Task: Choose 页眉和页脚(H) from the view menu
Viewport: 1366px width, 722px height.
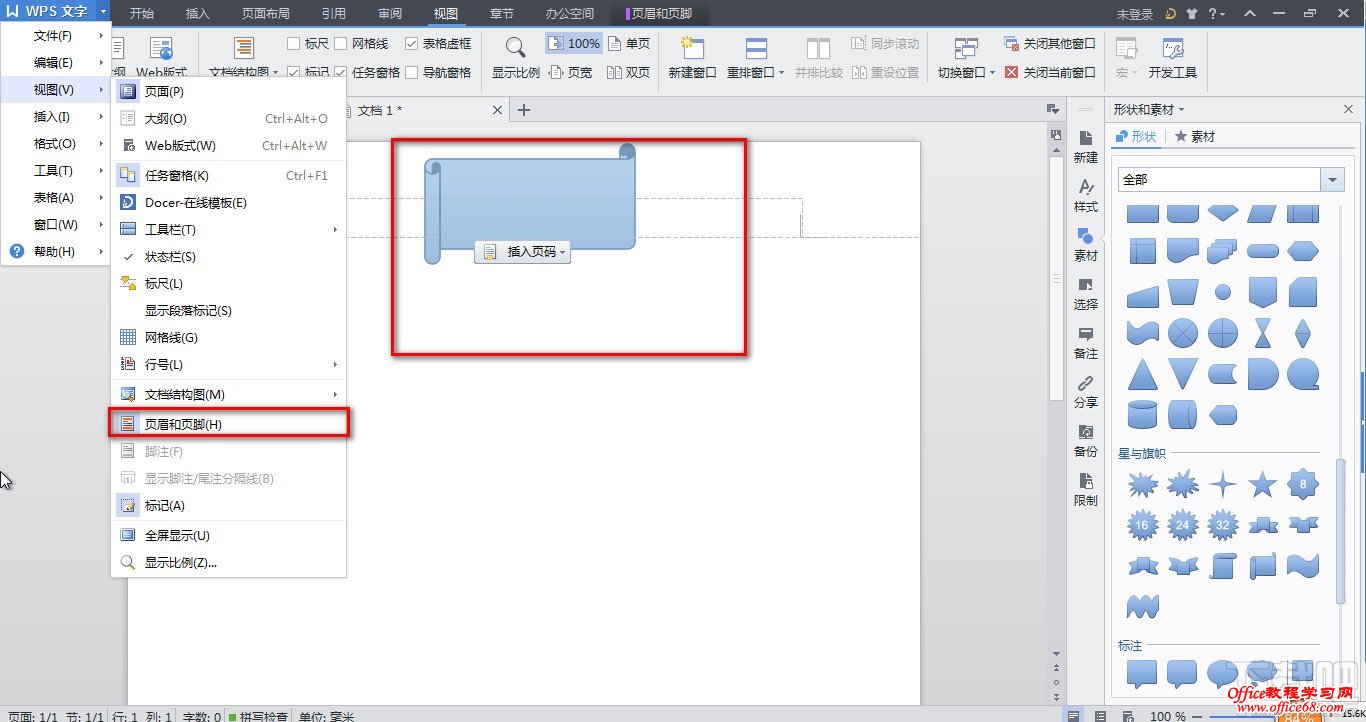Action: click(228, 425)
